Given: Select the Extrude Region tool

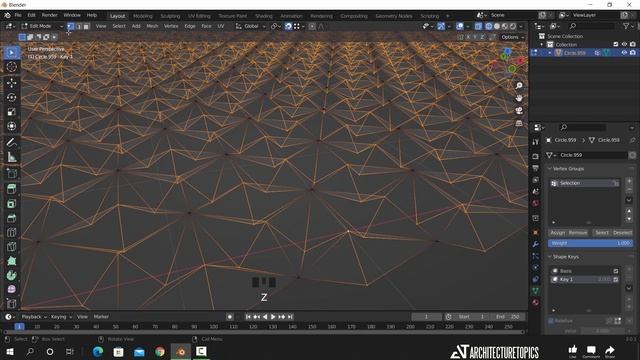Looking at the screenshot, I should click(11, 189).
